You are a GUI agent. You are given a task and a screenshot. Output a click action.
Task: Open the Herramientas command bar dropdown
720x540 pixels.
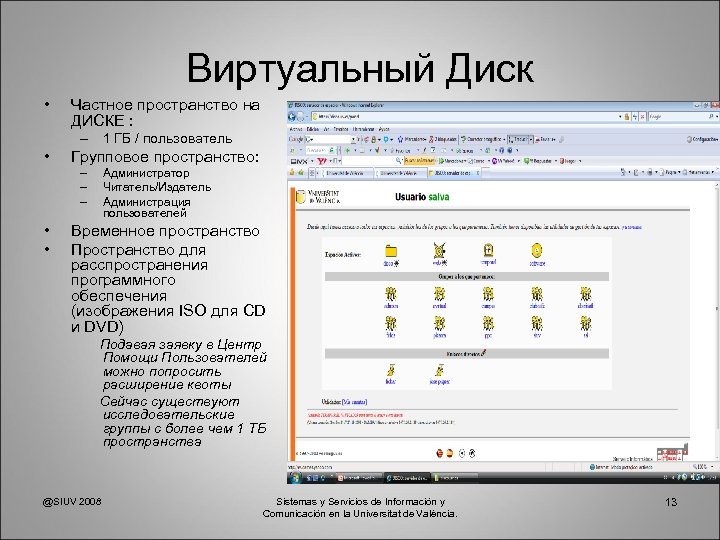(698, 173)
